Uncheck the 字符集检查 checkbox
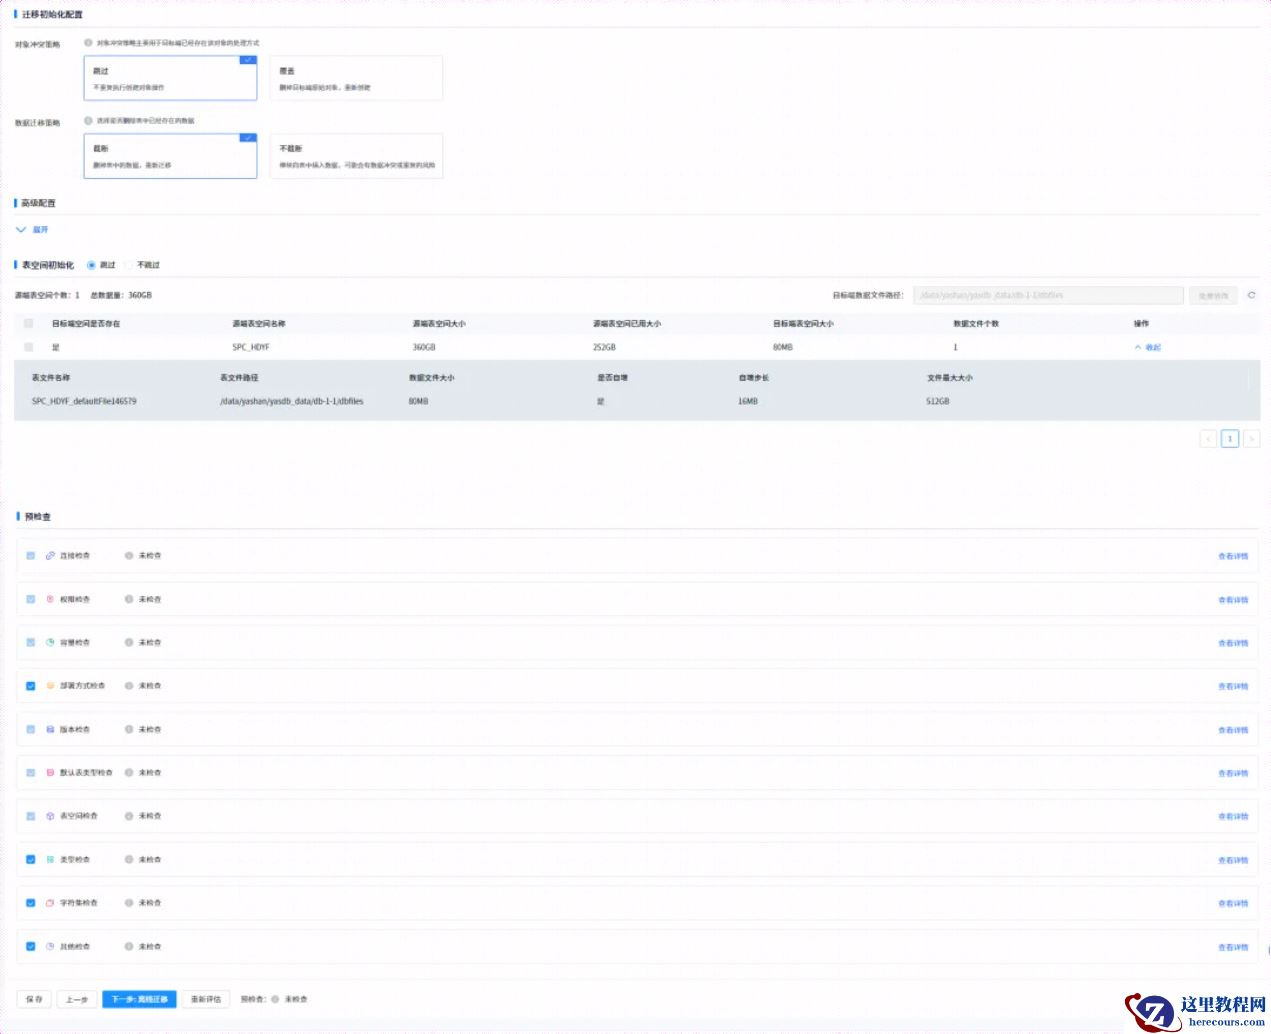 coord(30,903)
